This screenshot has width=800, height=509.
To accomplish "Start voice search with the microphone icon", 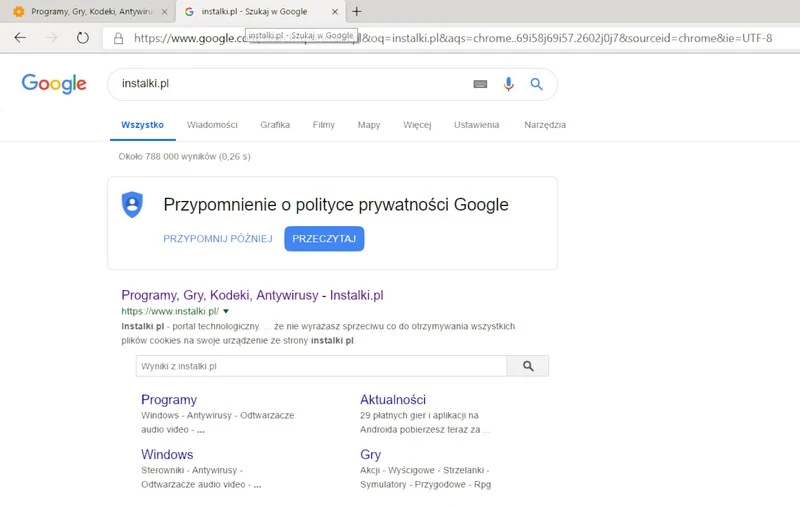I will (508, 84).
